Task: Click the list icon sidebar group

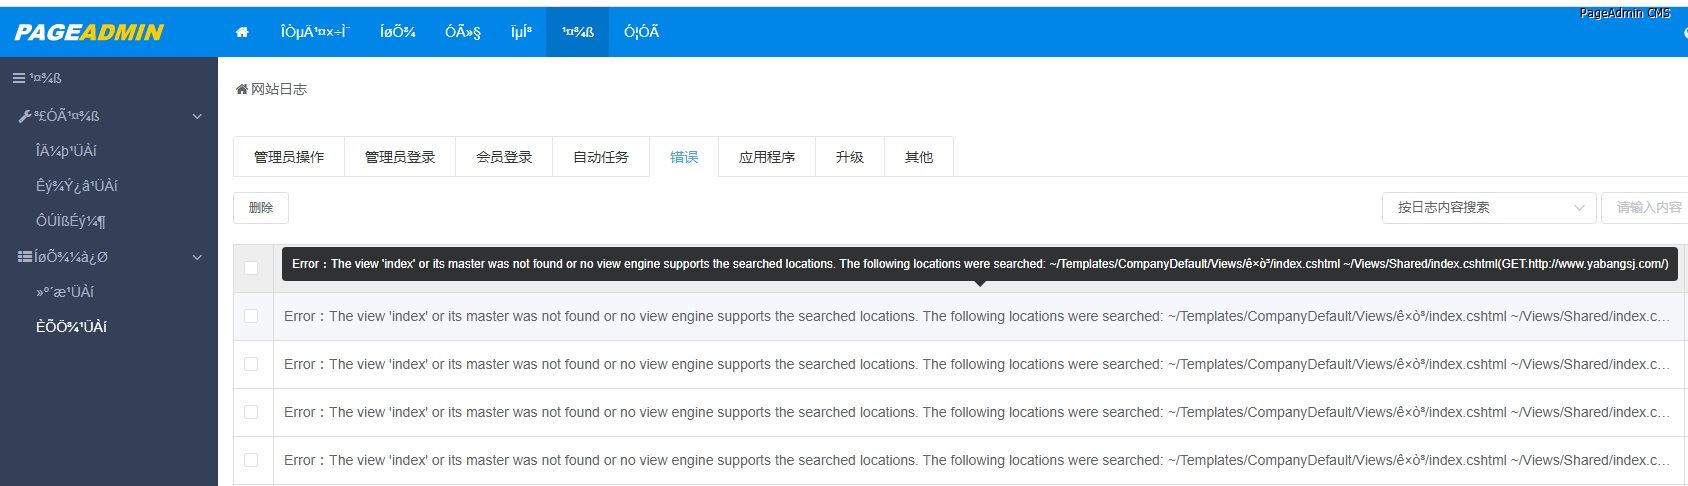Action: coord(25,257)
